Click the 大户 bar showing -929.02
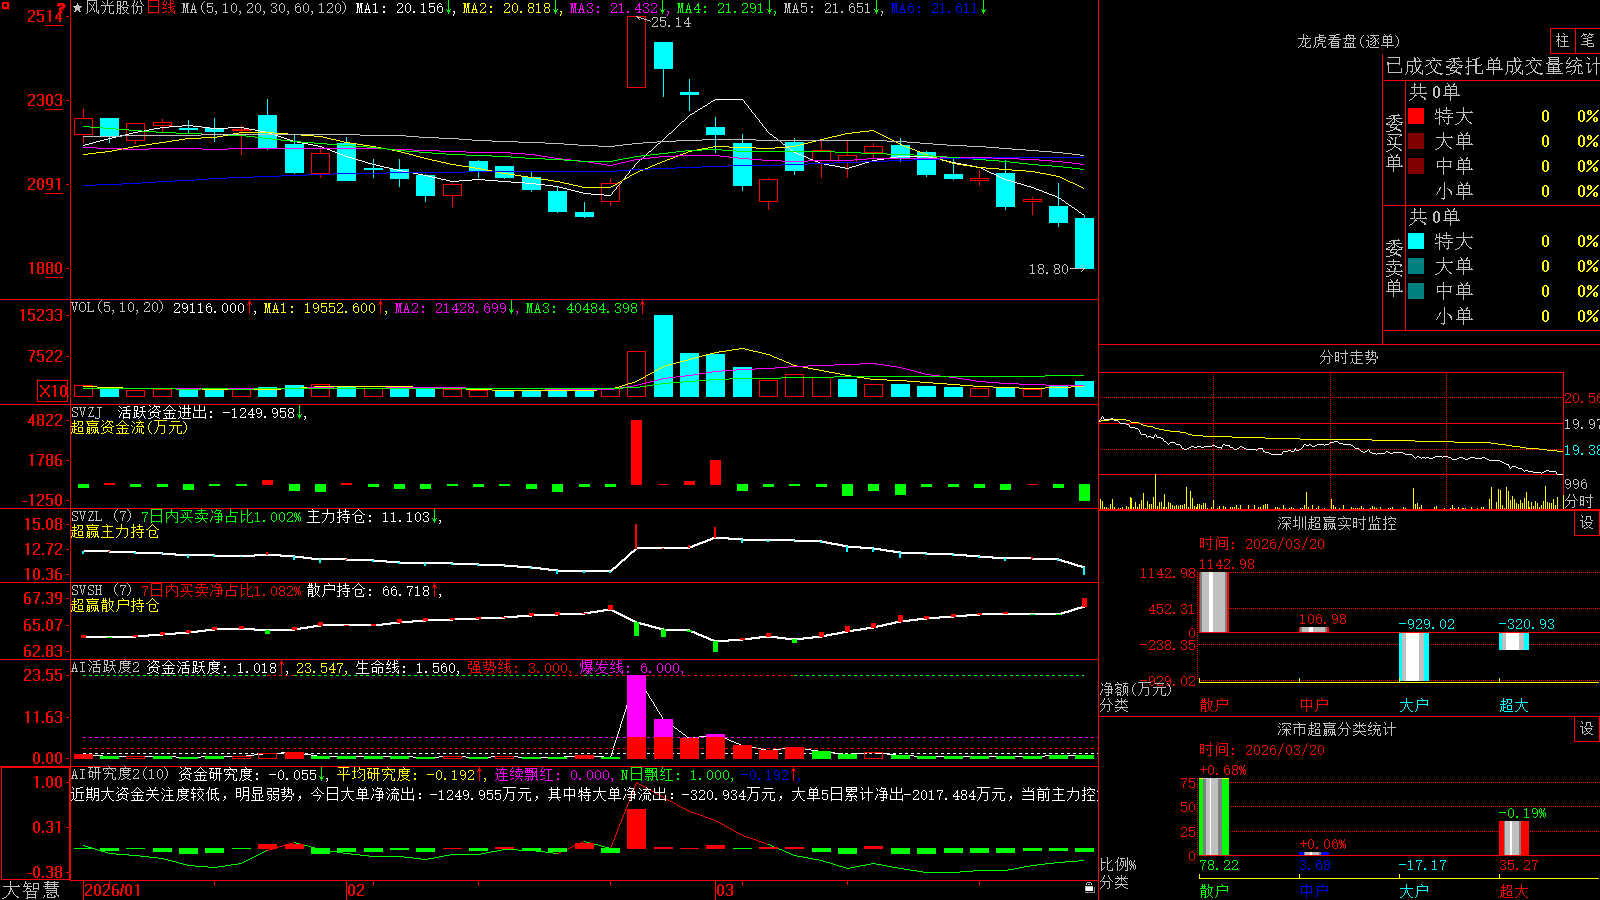 click(1413, 657)
